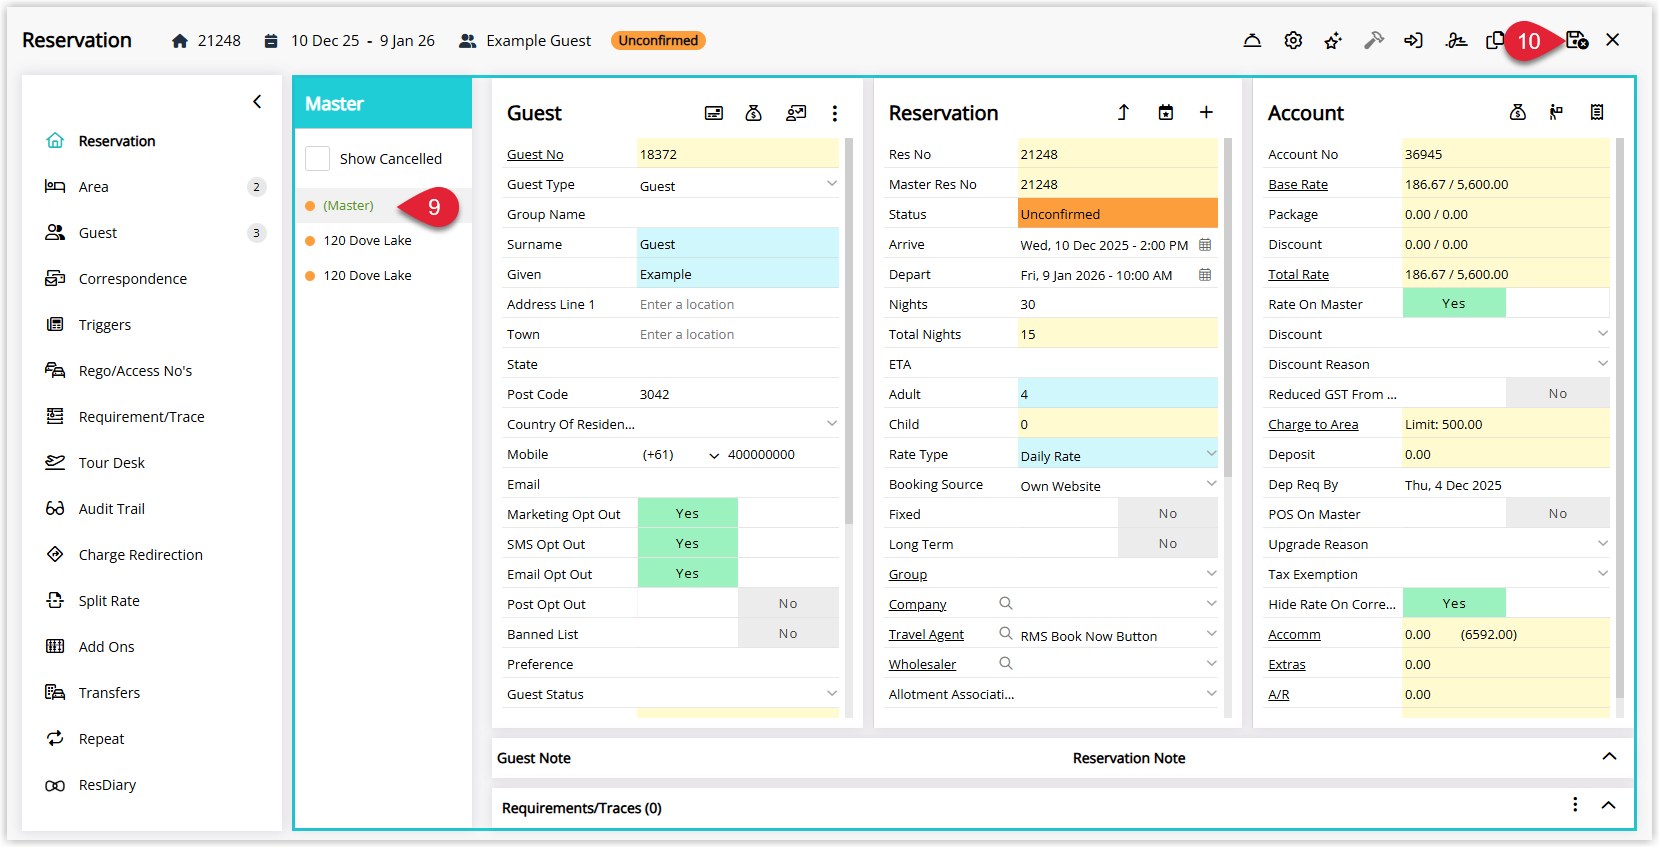The width and height of the screenshot is (1660, 848).
Task: Toggle SMS Opt Out switch
Action: point(688,543)
